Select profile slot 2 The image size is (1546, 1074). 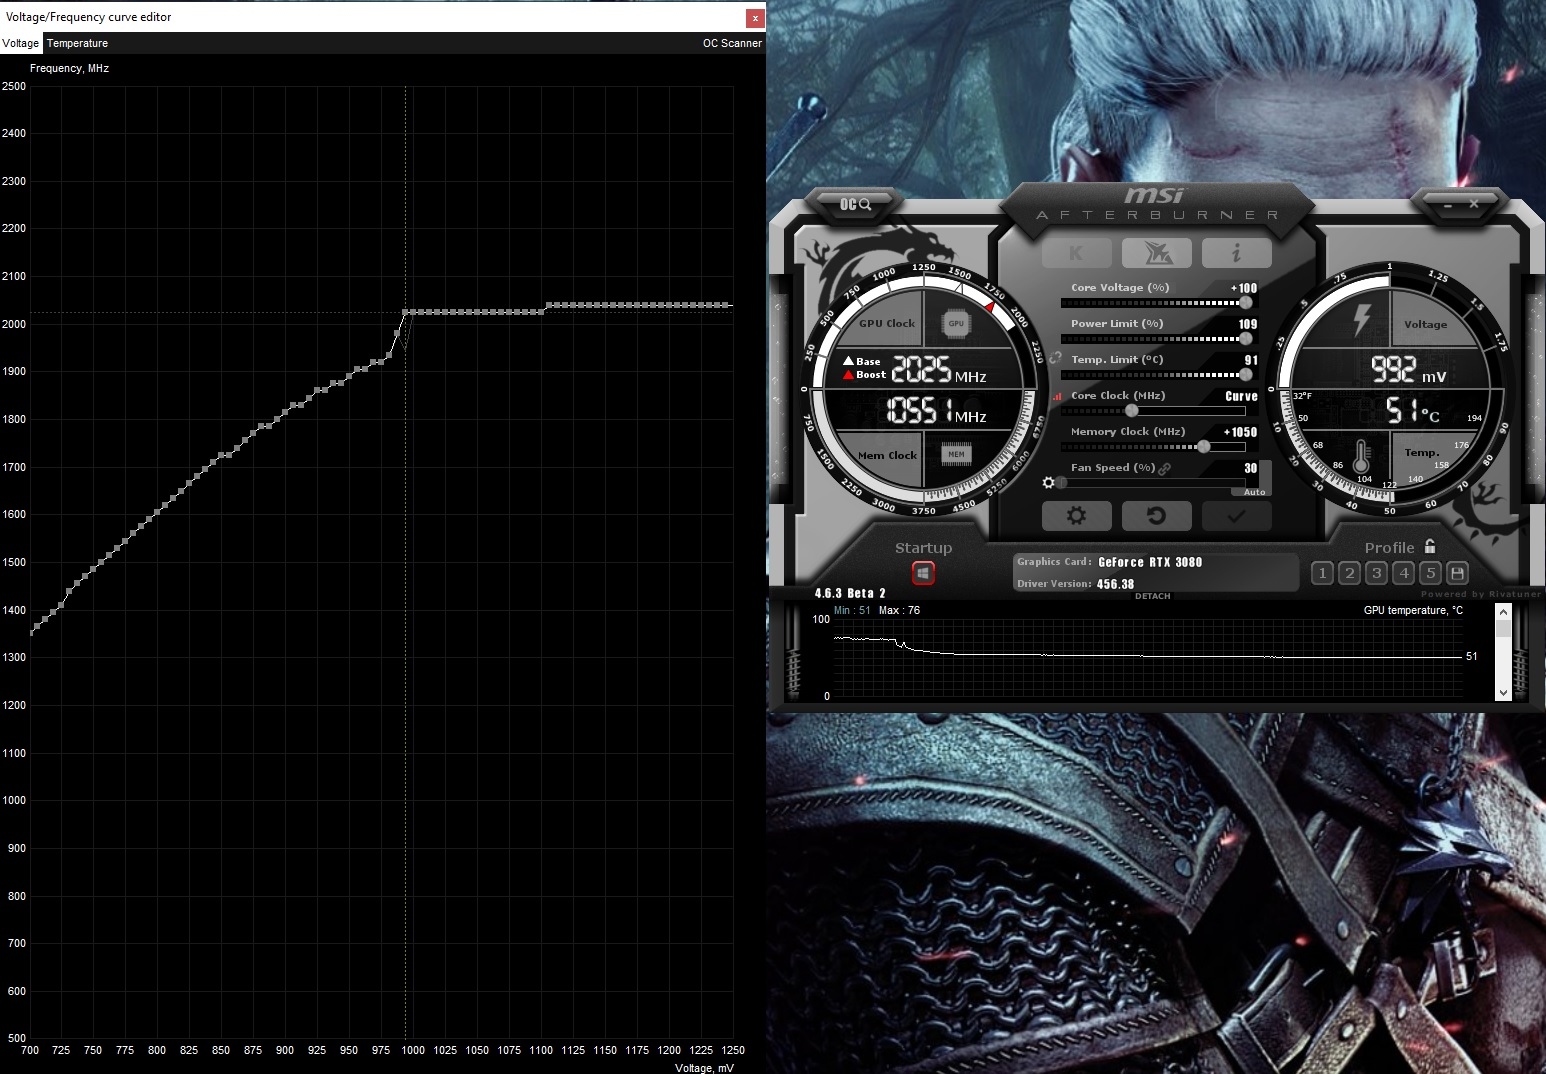(1349, 573)
